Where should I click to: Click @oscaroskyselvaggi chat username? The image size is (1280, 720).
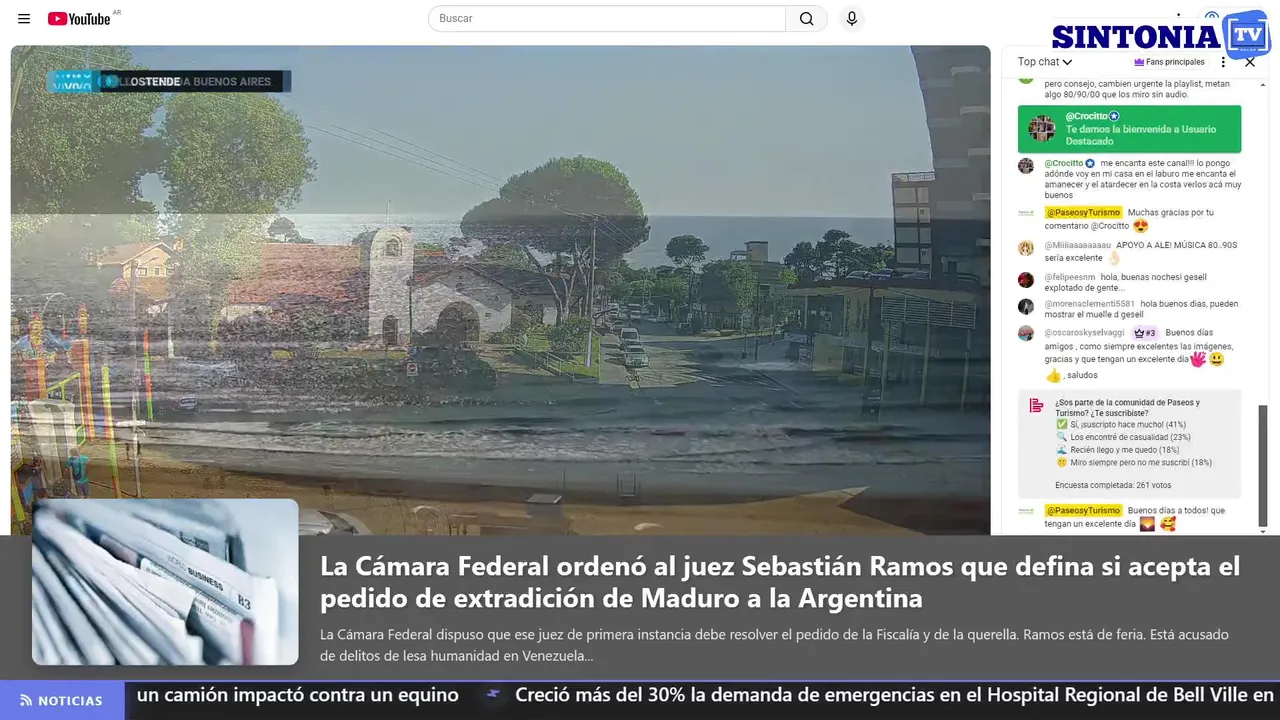pyautogui.click(x=1085, y=333)
